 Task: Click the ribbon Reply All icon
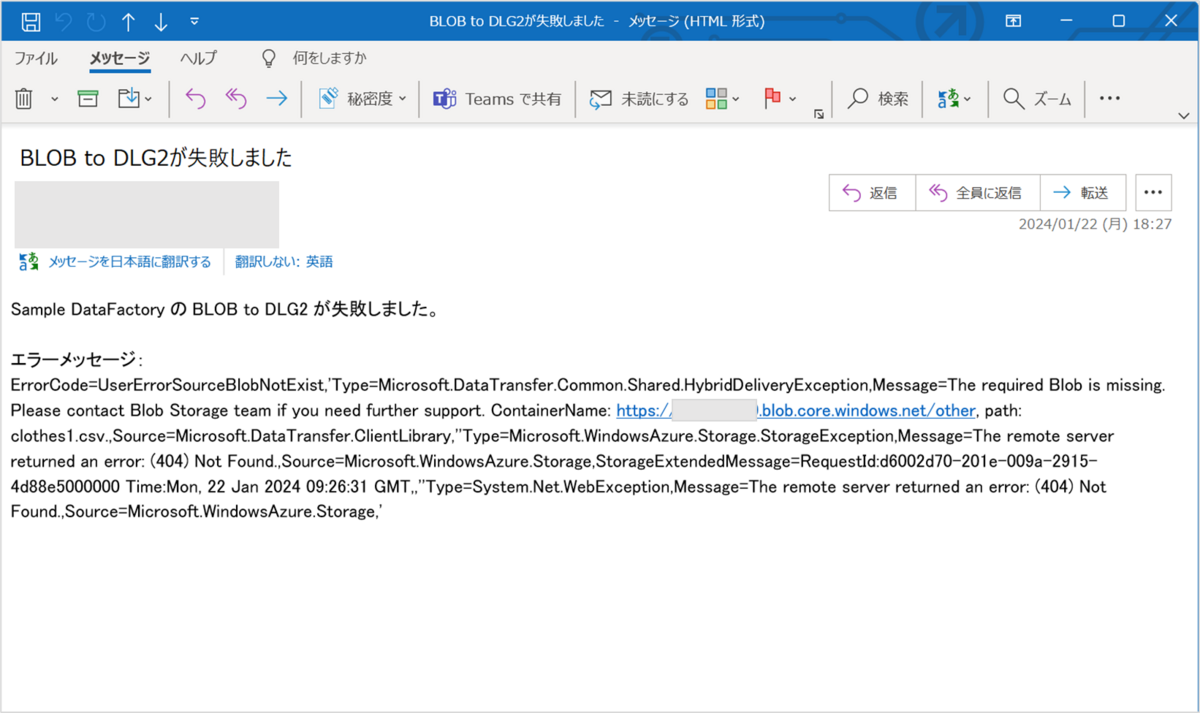click(x=236, y=98)
